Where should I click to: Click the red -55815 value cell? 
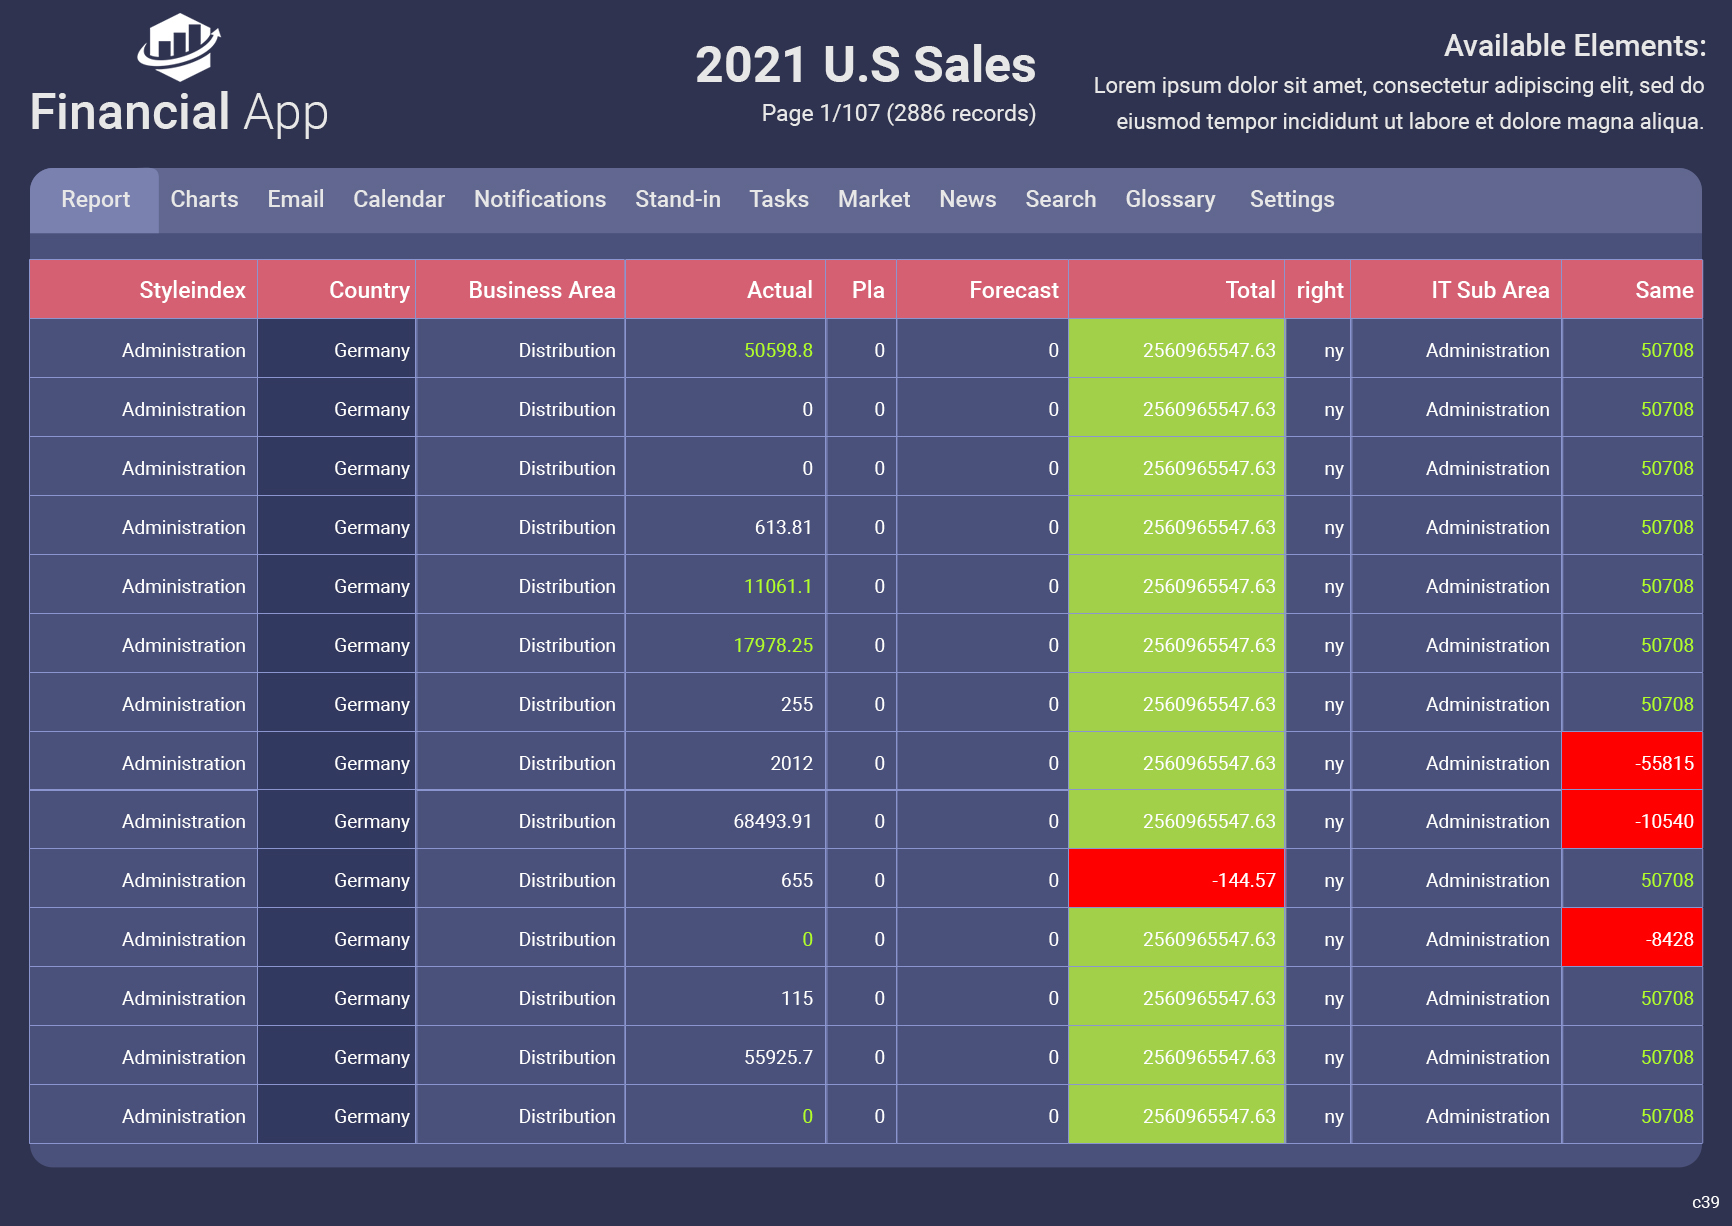pyautogui.click(x=1631, y=762)
